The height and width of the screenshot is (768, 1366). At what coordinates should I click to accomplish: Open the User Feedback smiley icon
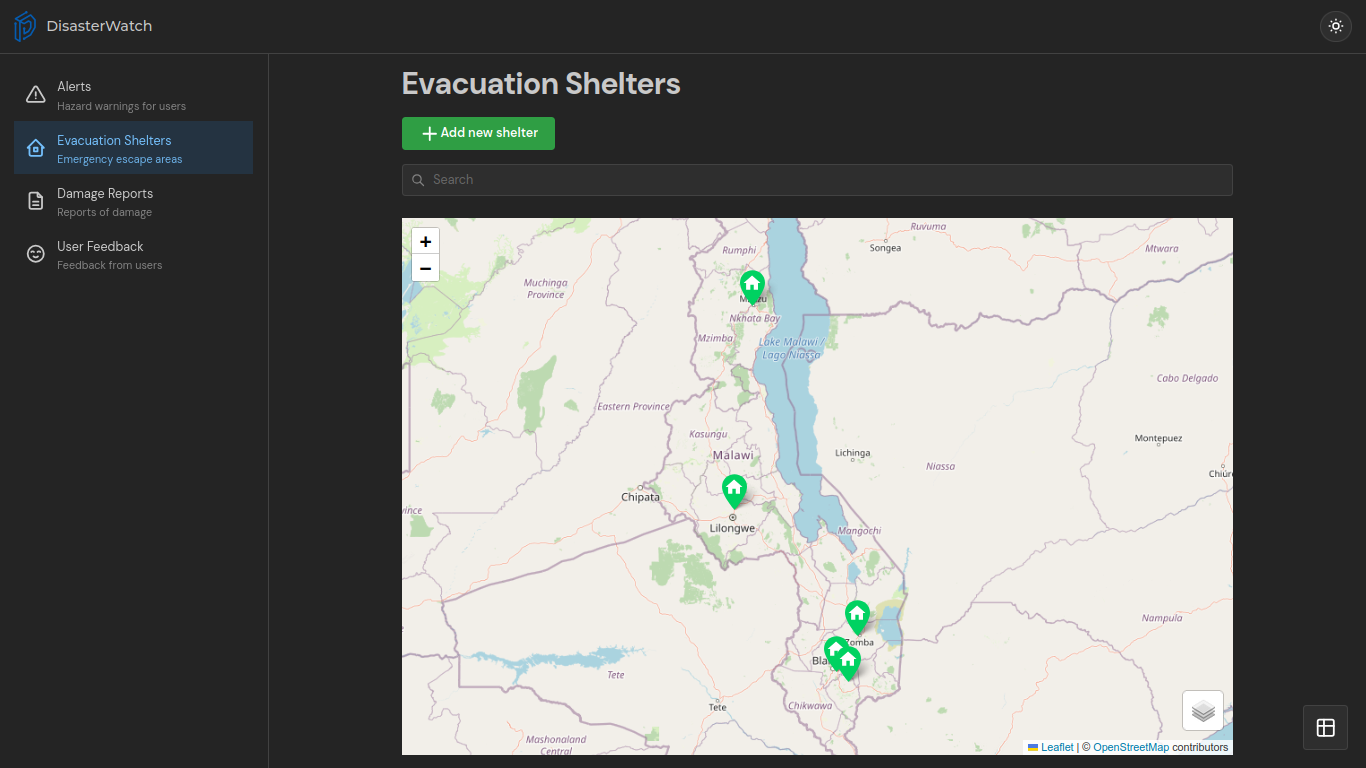36,254
